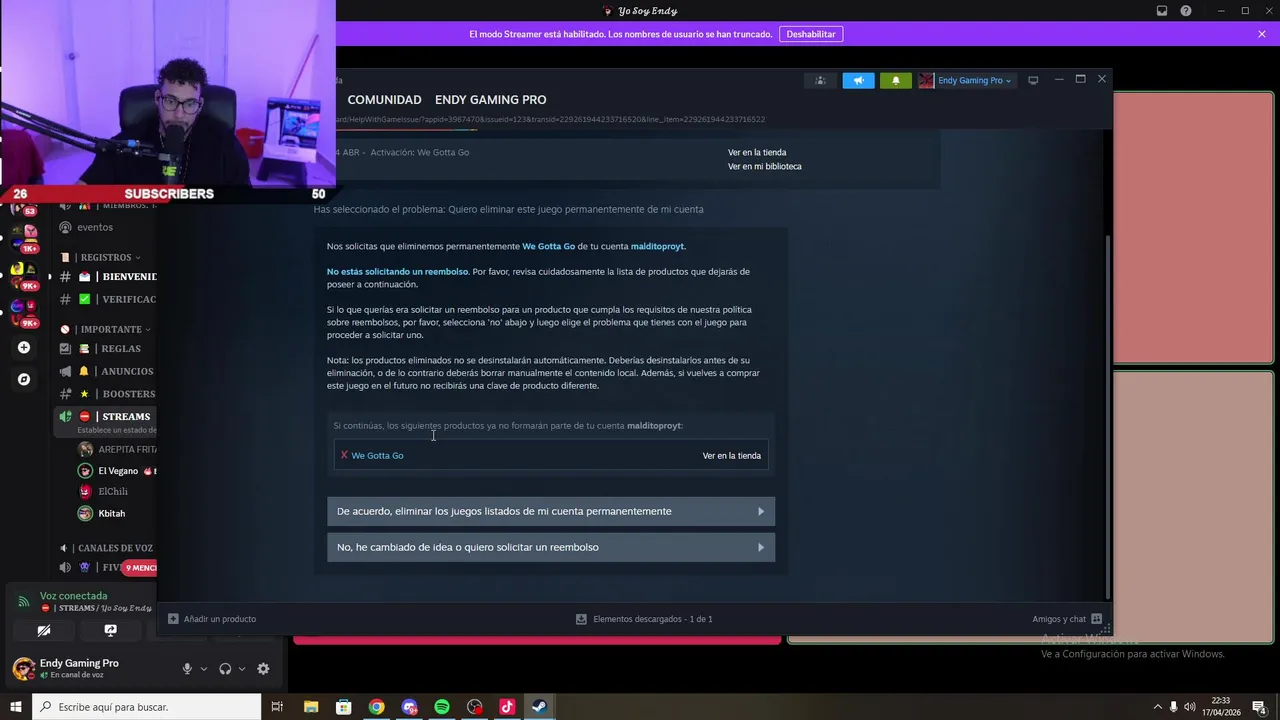Open Discord server discovery compass
This screenshot has width=1280, height=720.
24,379
